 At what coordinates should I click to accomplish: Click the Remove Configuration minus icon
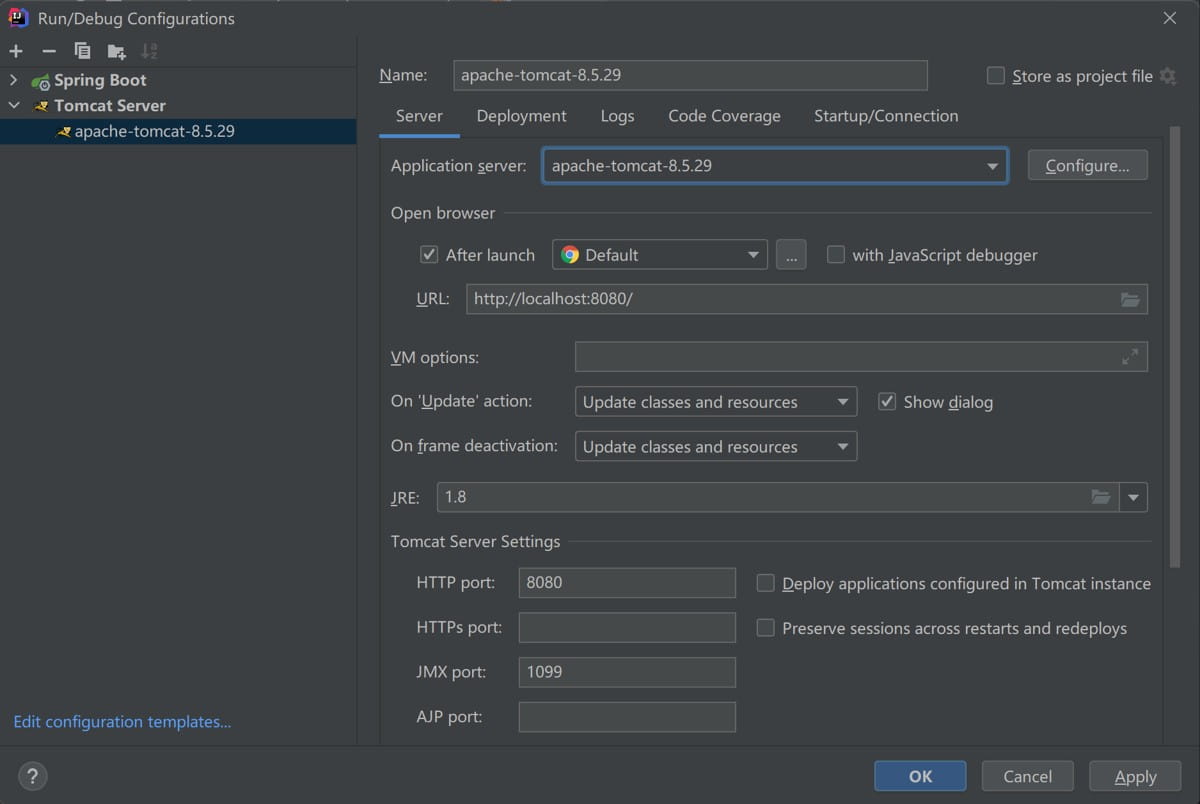tap(49, 51)
